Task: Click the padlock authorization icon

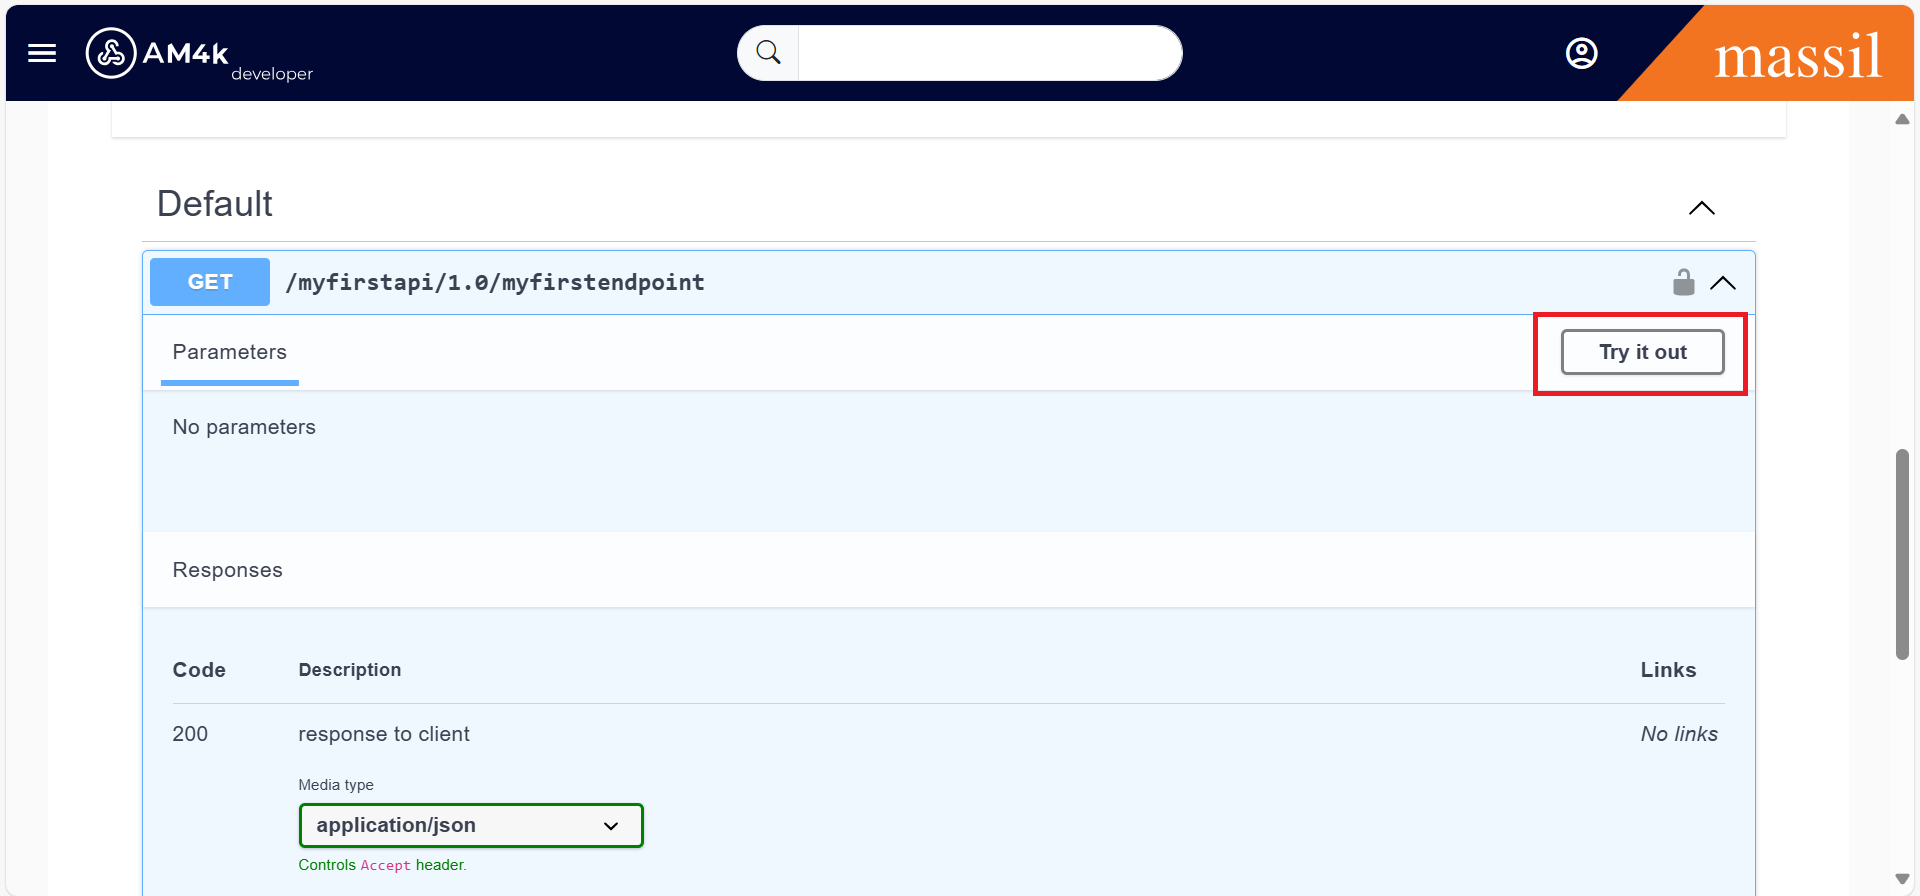Action: [x=1683, y=283]
